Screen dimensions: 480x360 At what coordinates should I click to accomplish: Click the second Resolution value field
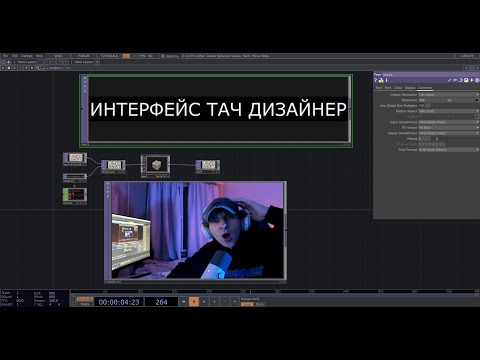[461, 100]
